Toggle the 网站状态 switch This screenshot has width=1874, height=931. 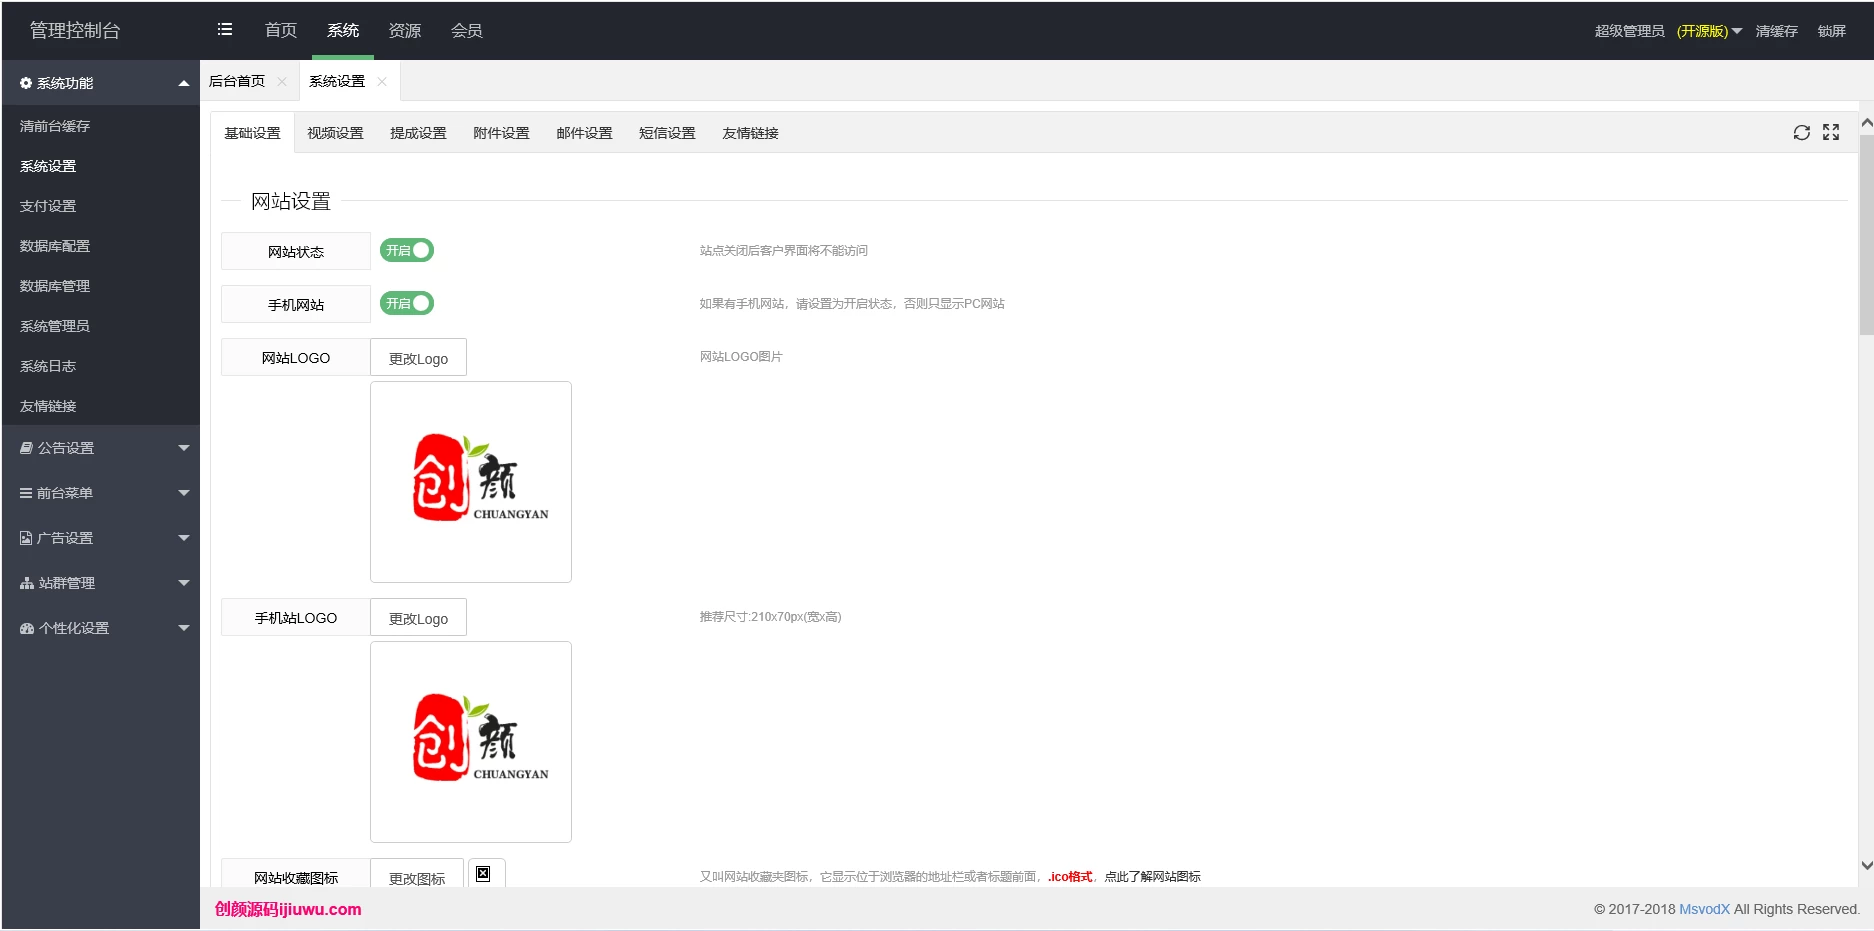[x=407, y=251]
